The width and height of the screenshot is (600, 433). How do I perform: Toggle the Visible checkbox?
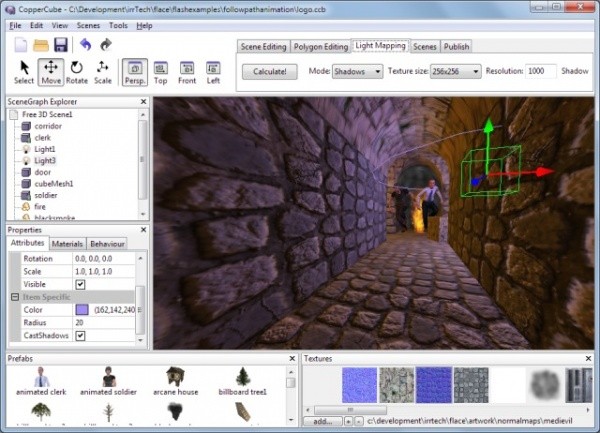pyautogui.click(x=80, y=284)
